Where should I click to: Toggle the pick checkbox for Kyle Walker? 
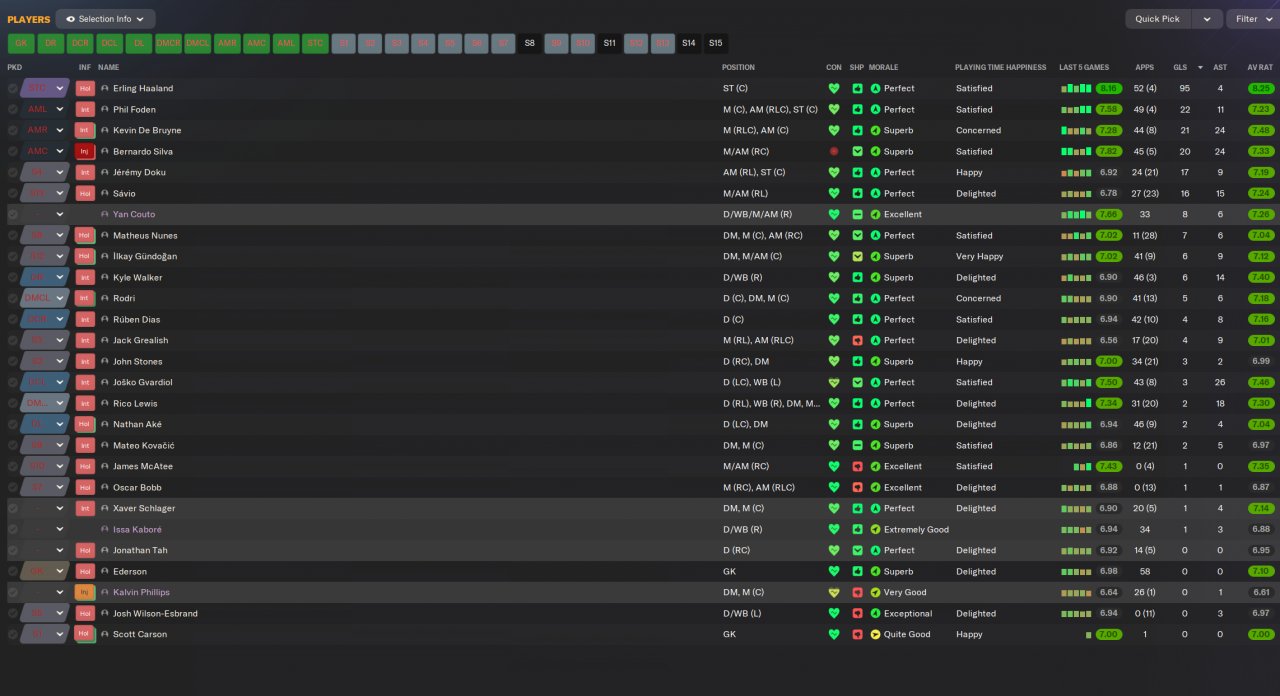click(12, 277)
